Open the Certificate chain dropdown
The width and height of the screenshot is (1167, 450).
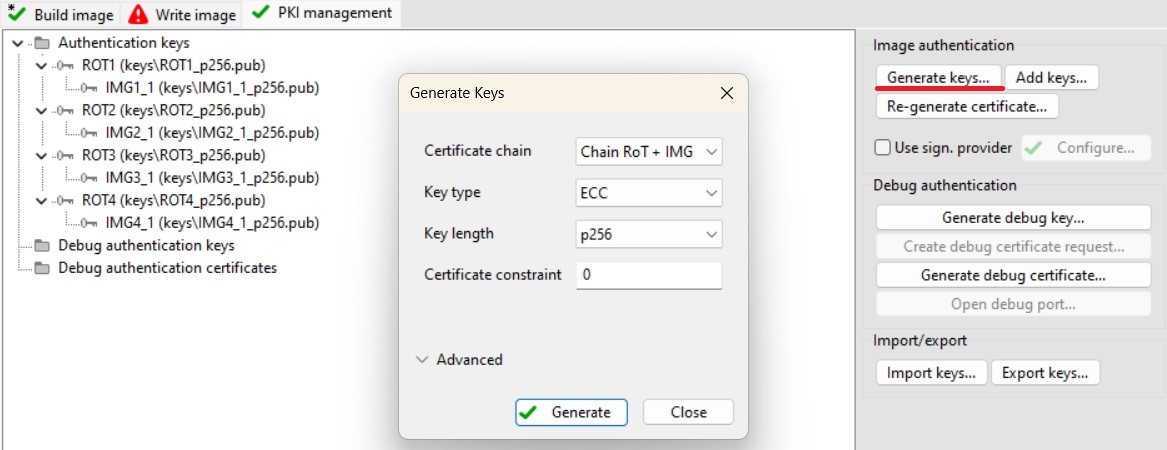pos(648,151)
